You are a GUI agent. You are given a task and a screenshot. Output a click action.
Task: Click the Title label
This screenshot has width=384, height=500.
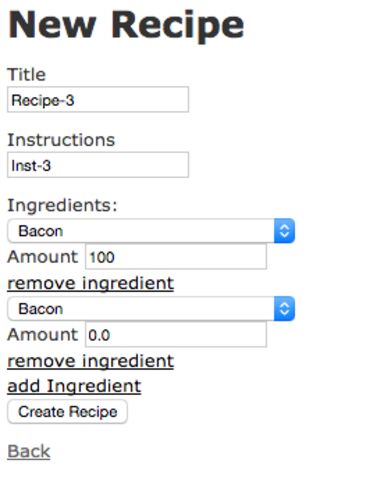[26, 74]
